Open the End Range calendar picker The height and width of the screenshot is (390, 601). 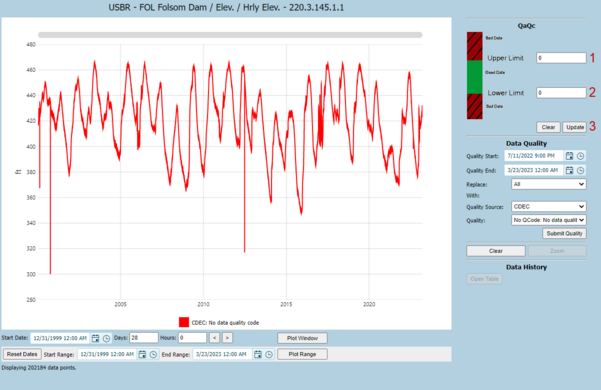258,354
